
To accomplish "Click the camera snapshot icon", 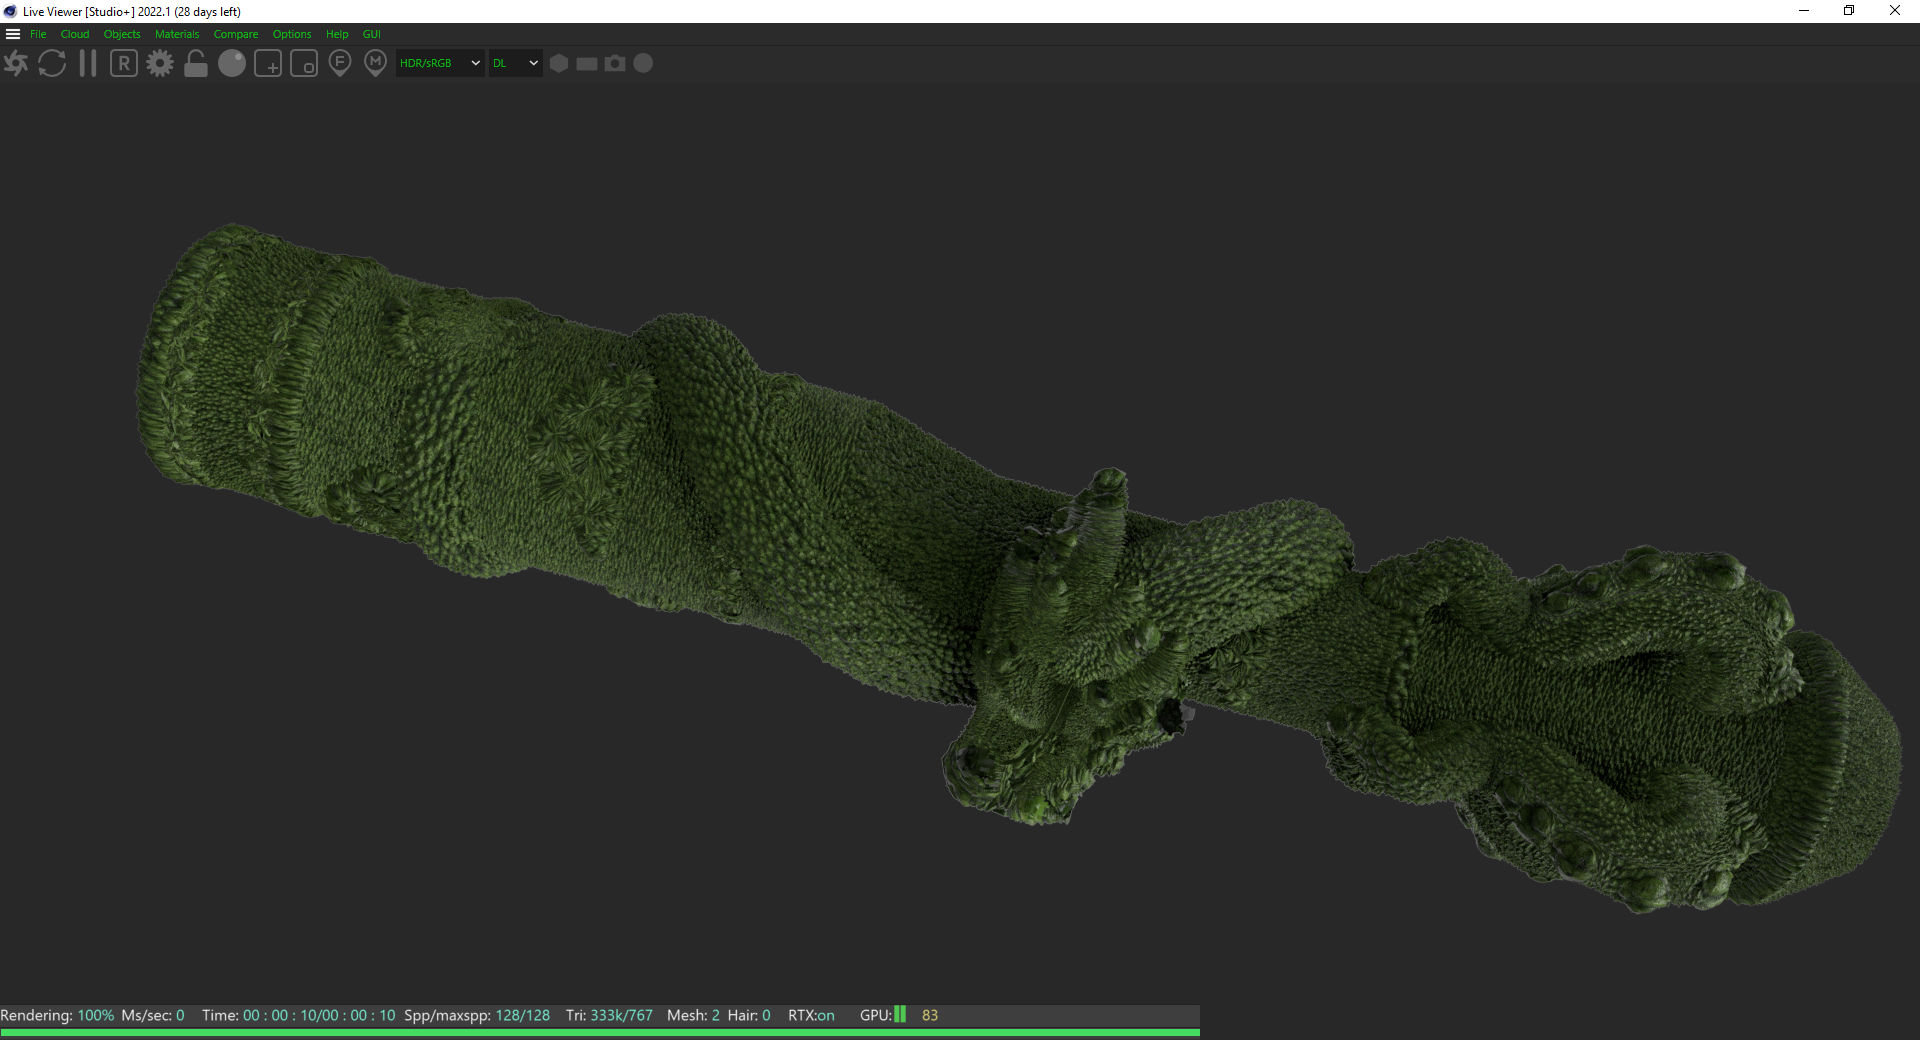I will coord(615,63).
